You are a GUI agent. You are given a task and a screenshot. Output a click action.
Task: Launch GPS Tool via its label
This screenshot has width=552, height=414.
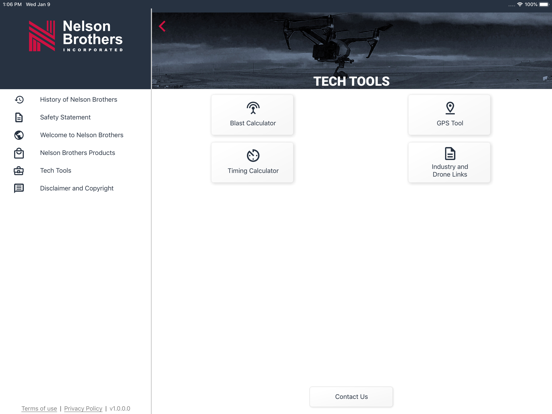(450, 123)
